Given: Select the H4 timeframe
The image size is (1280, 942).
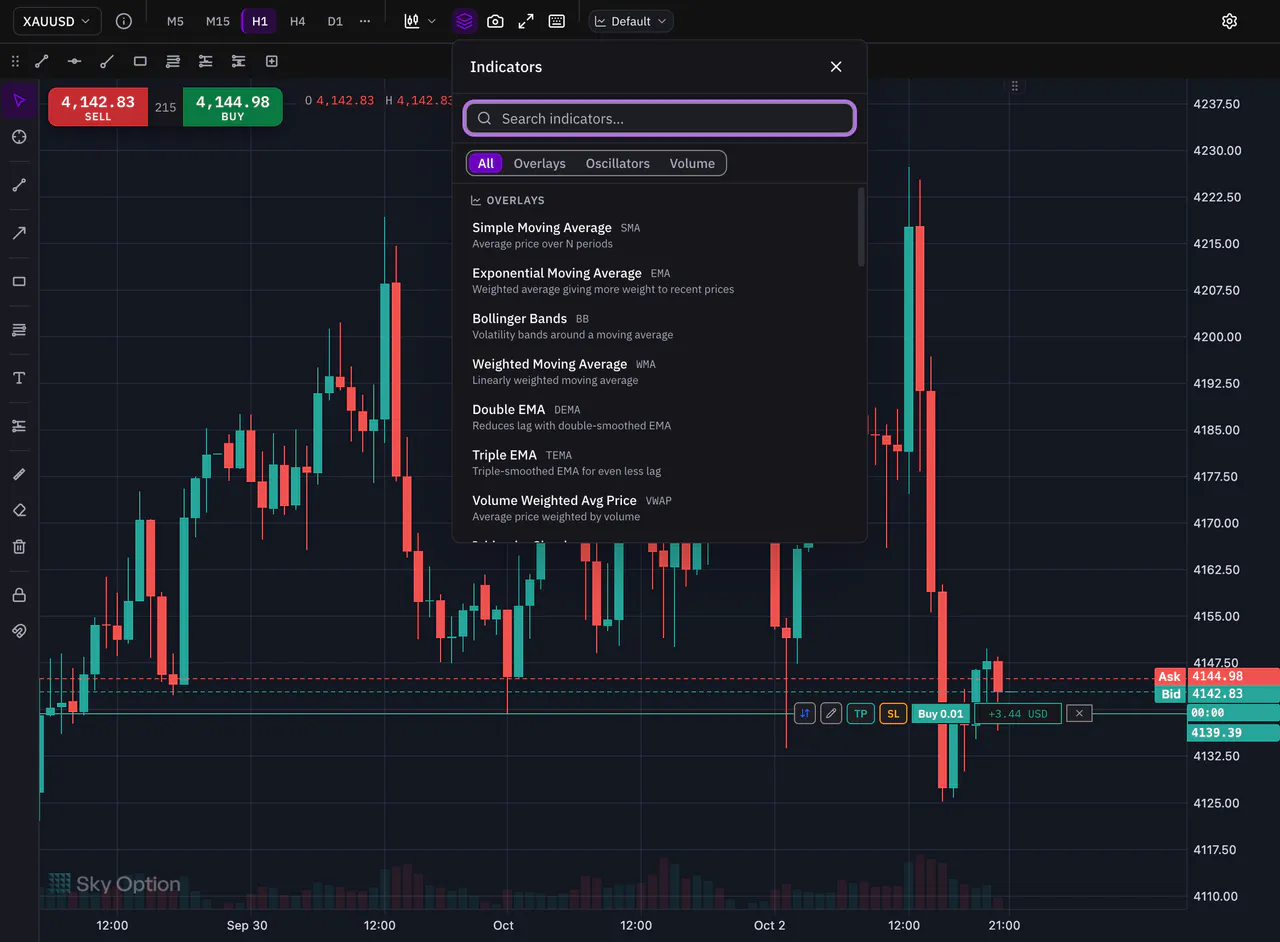Looking at the screenshot, I should tap(298, 21).
